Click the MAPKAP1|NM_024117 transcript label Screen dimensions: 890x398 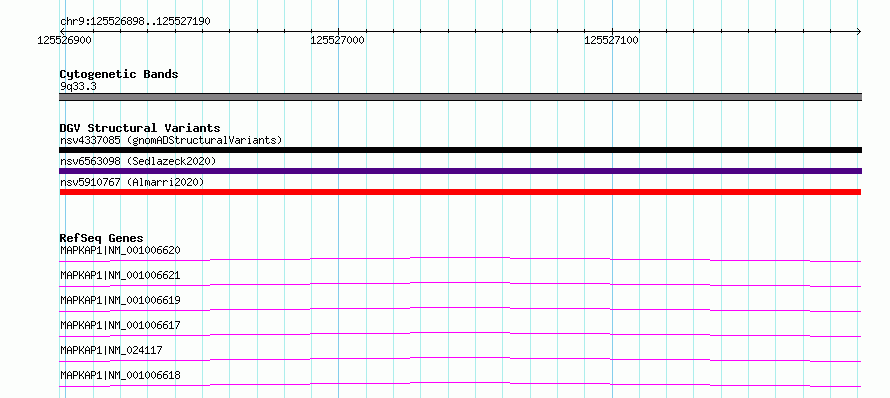click(x=111, y=350)
